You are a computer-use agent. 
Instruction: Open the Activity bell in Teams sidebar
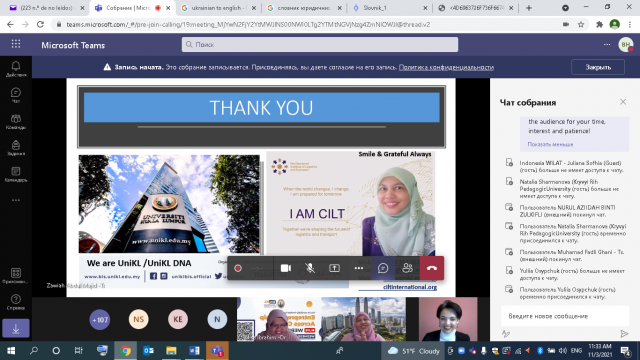click(x=16, y=69)
